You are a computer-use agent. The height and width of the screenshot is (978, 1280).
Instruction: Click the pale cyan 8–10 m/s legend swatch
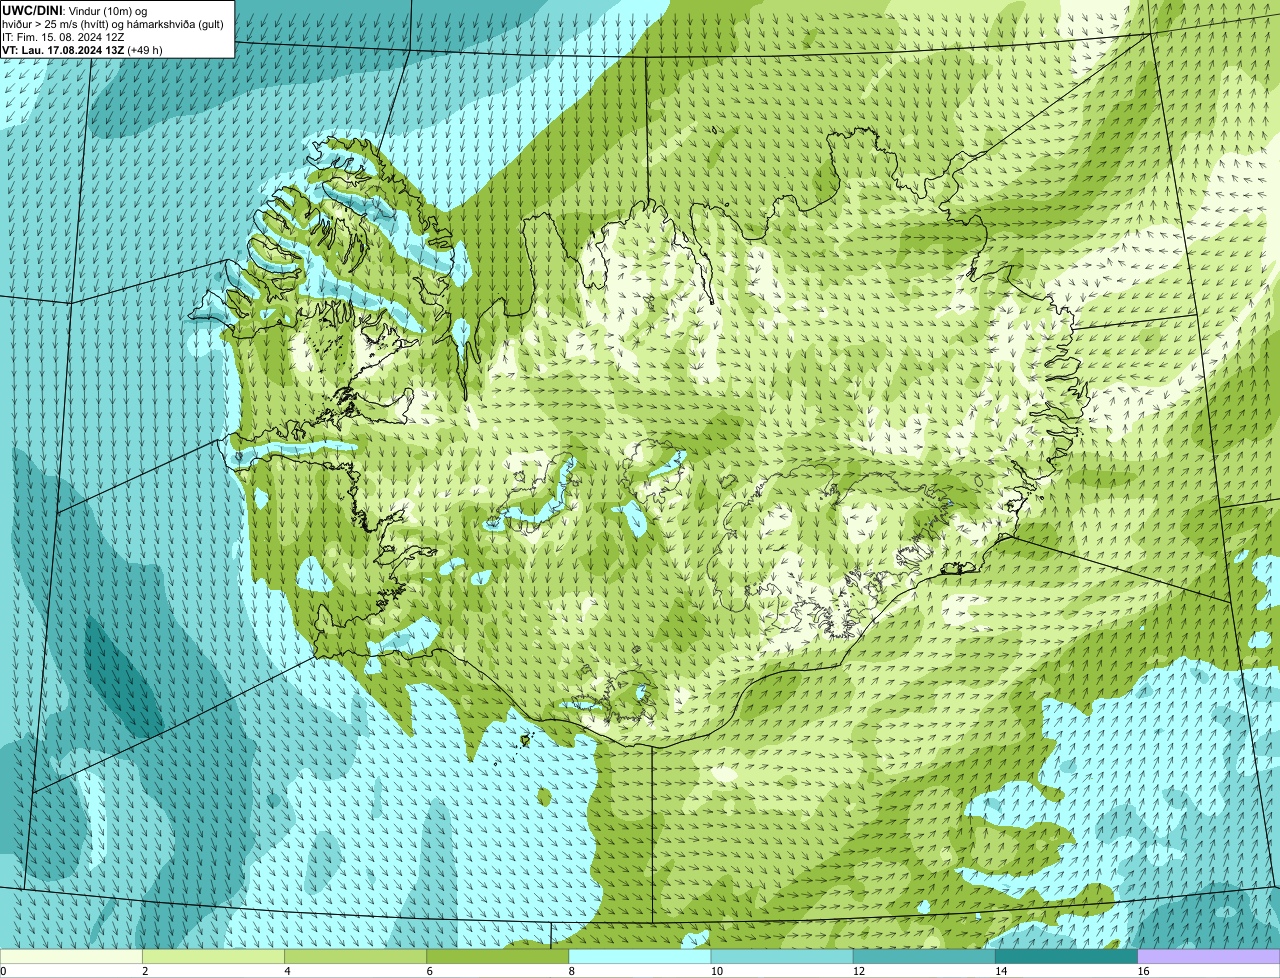[640, 956]
